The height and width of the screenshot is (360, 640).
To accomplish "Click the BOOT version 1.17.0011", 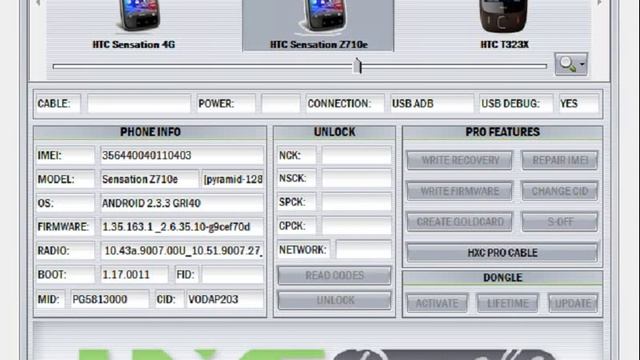I will coord(134,275).
